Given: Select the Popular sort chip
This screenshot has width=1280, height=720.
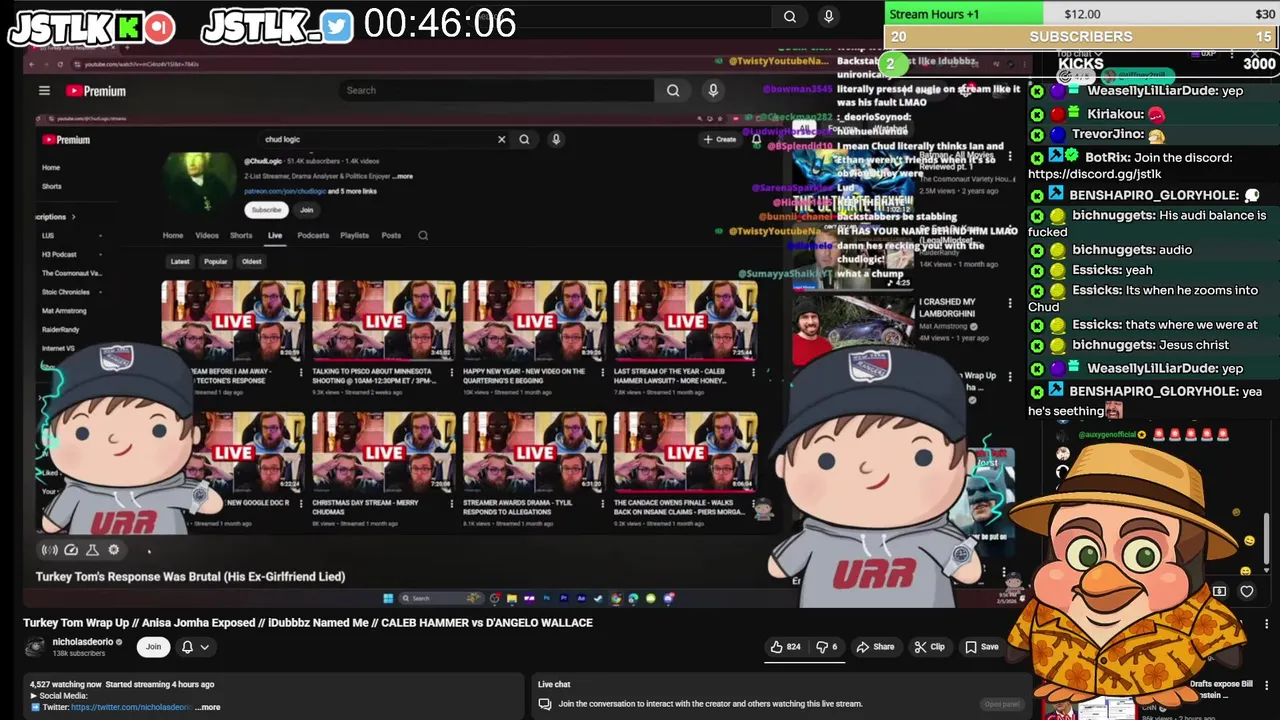Looking at the screenshot, I should [216, 262].
